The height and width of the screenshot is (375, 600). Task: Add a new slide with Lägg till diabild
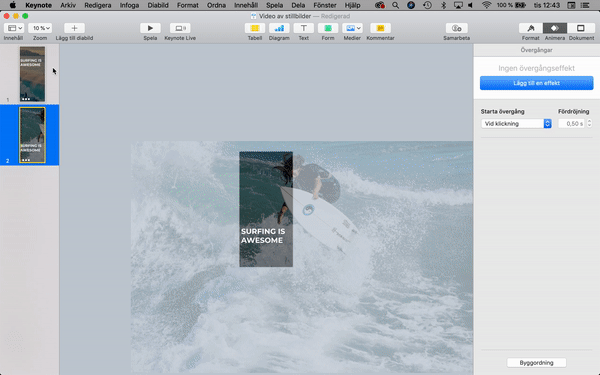74,28
